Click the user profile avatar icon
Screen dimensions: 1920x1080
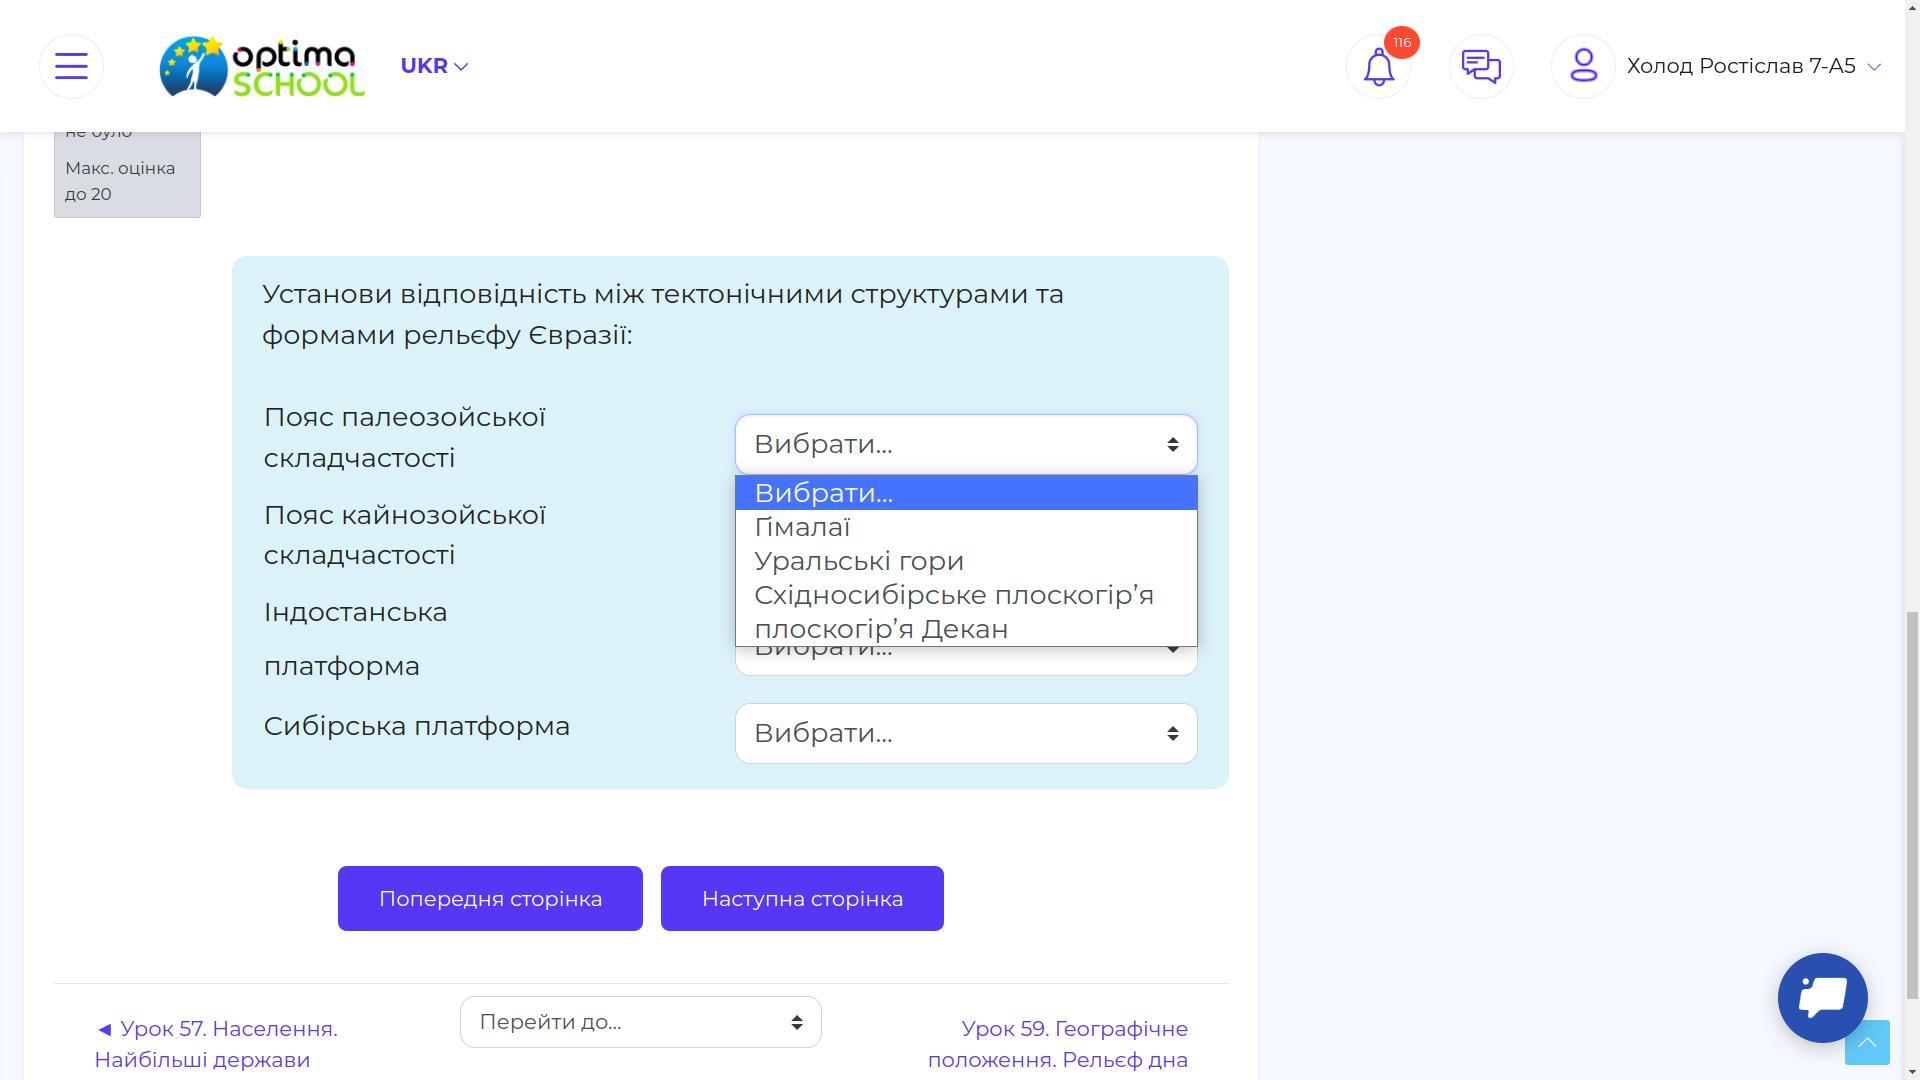(x=1583, y=67)
